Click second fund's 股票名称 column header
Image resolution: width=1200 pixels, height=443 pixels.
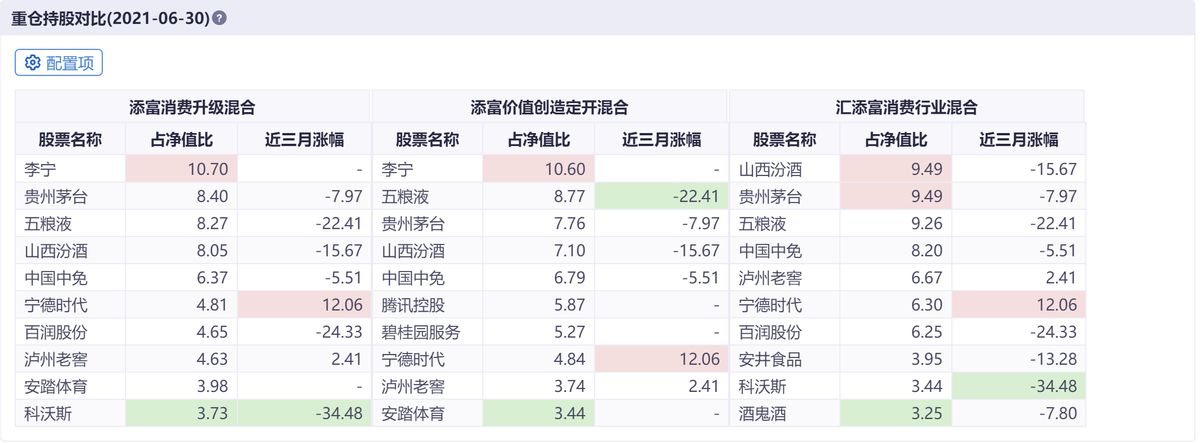(427, 140)
